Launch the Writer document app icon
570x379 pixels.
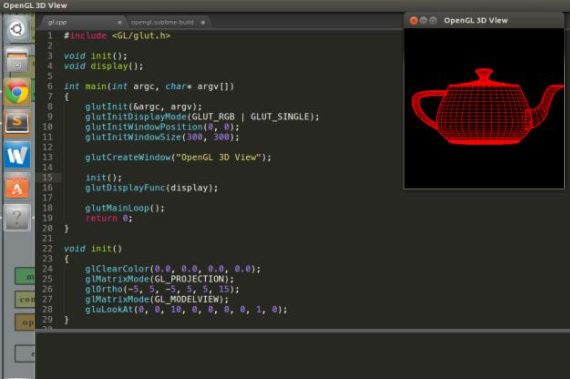point(17,155)
